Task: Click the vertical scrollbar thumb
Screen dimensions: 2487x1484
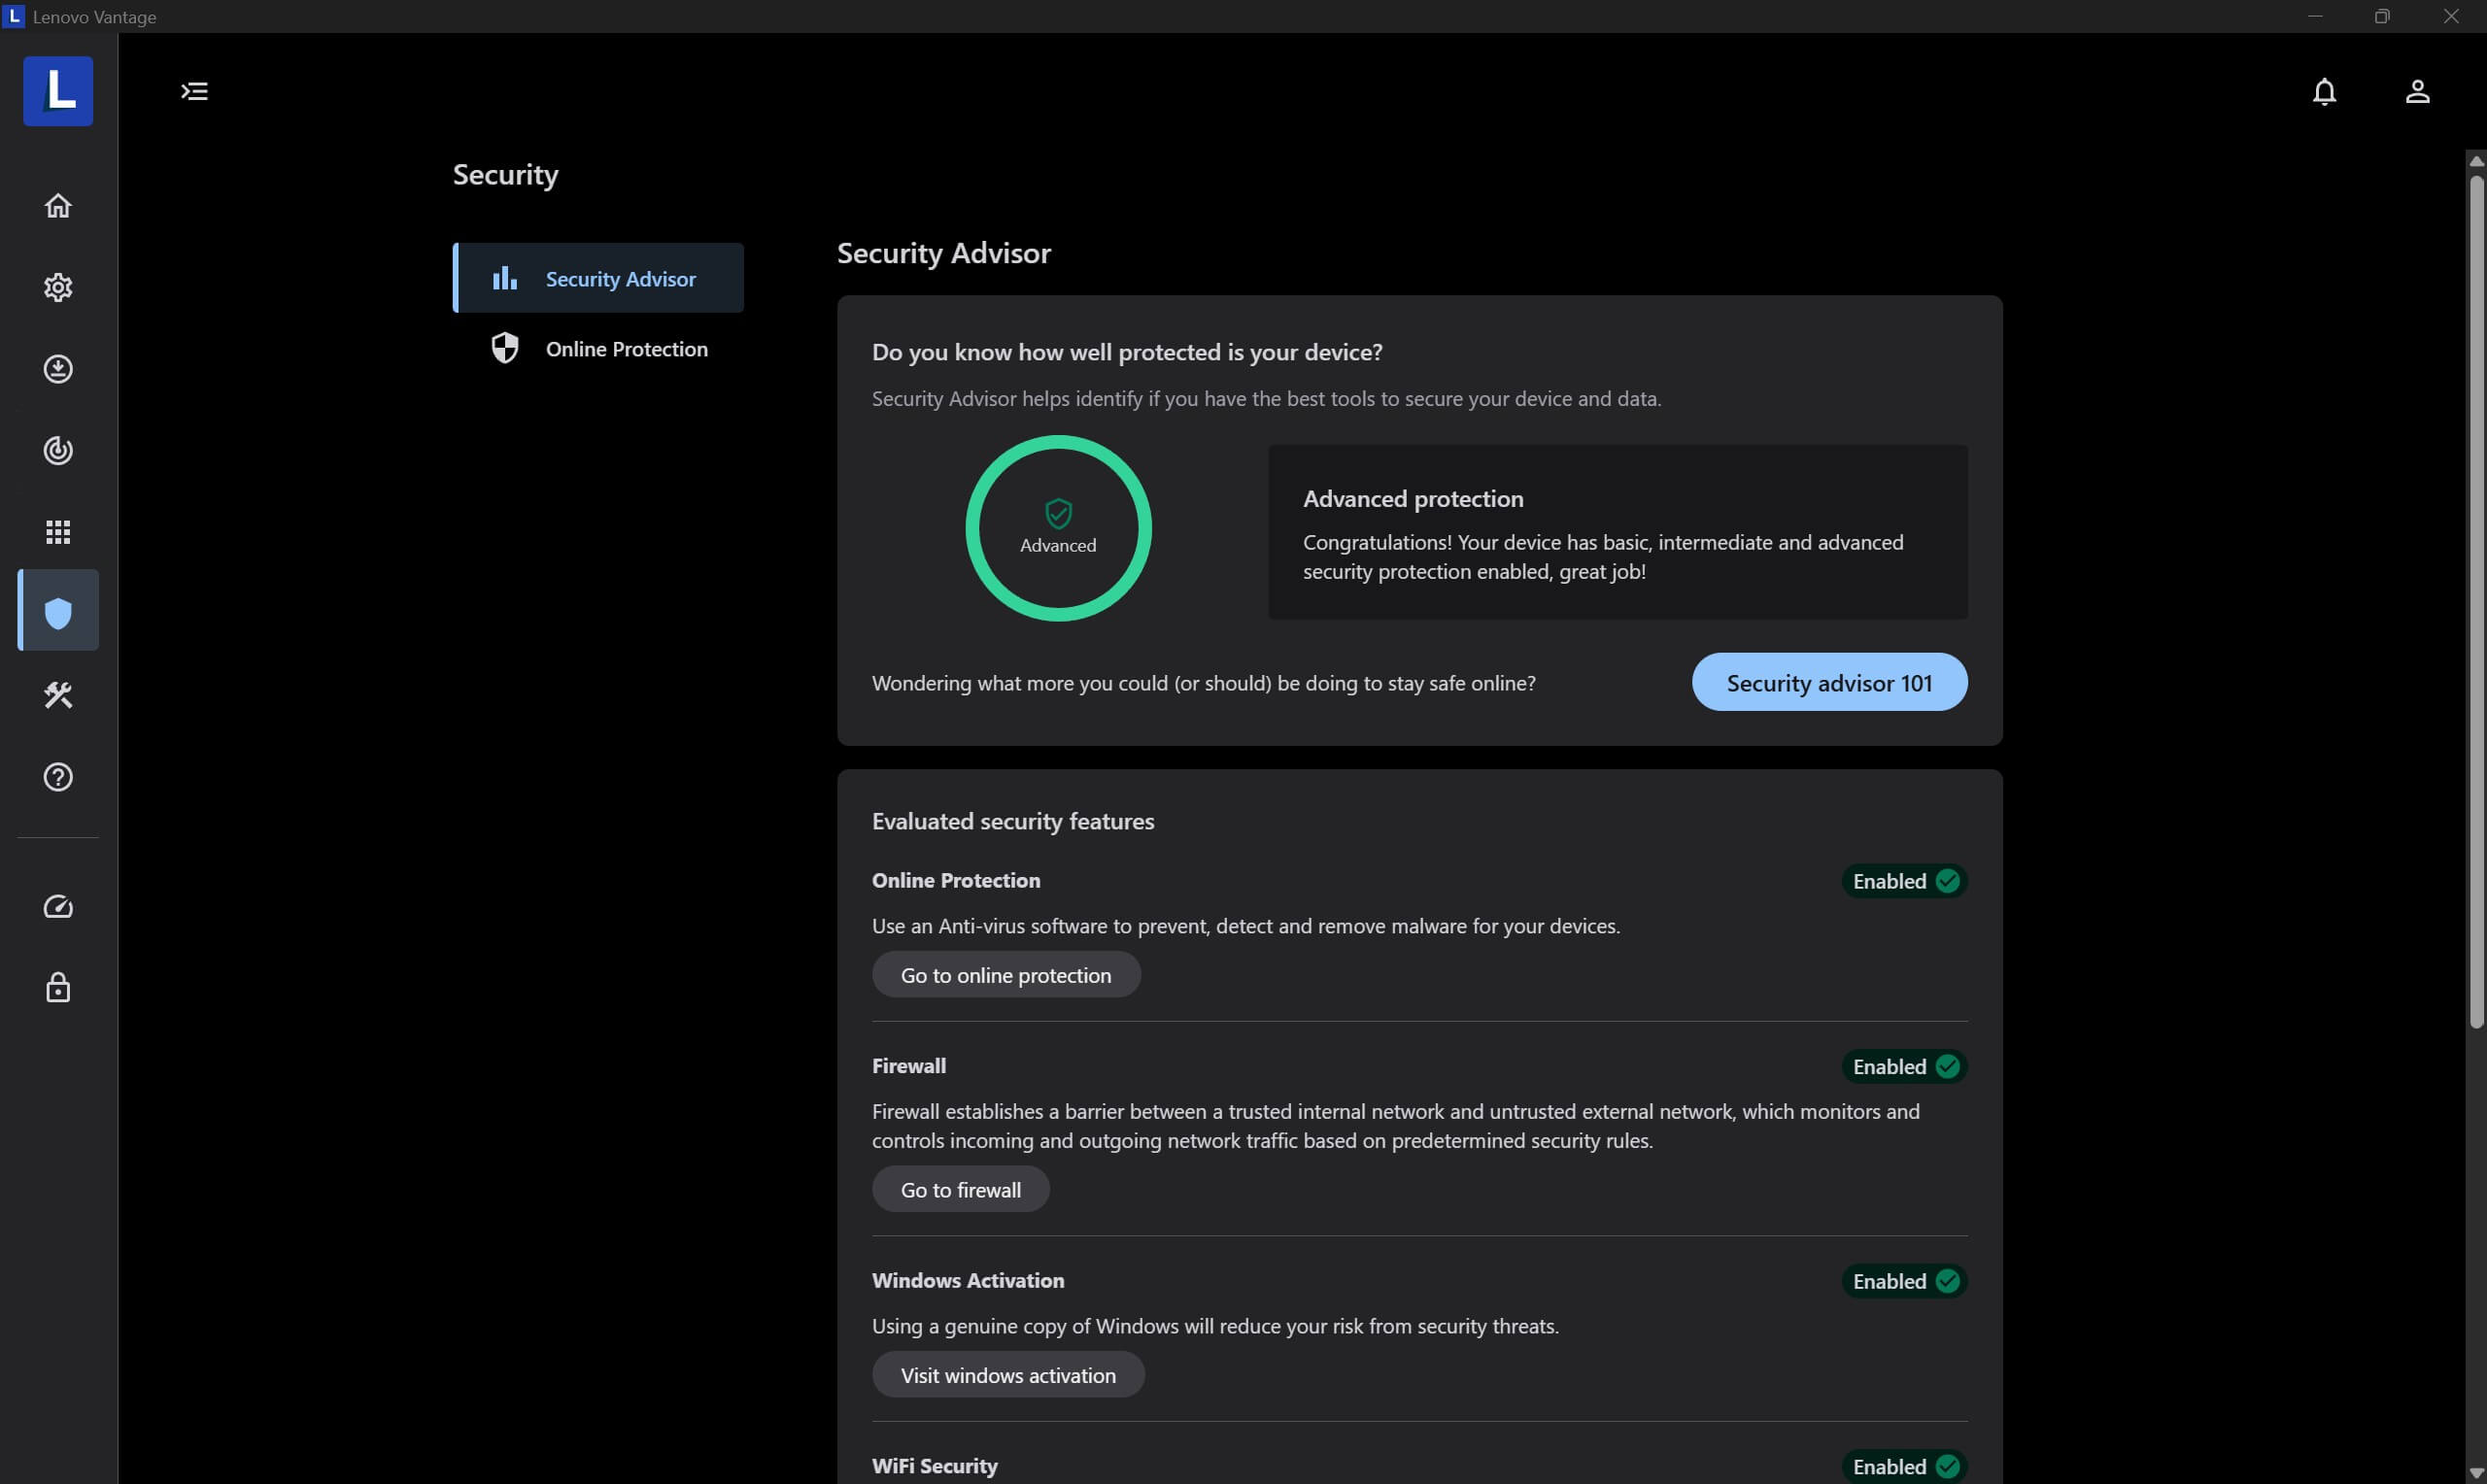Action: [2476, 600]
